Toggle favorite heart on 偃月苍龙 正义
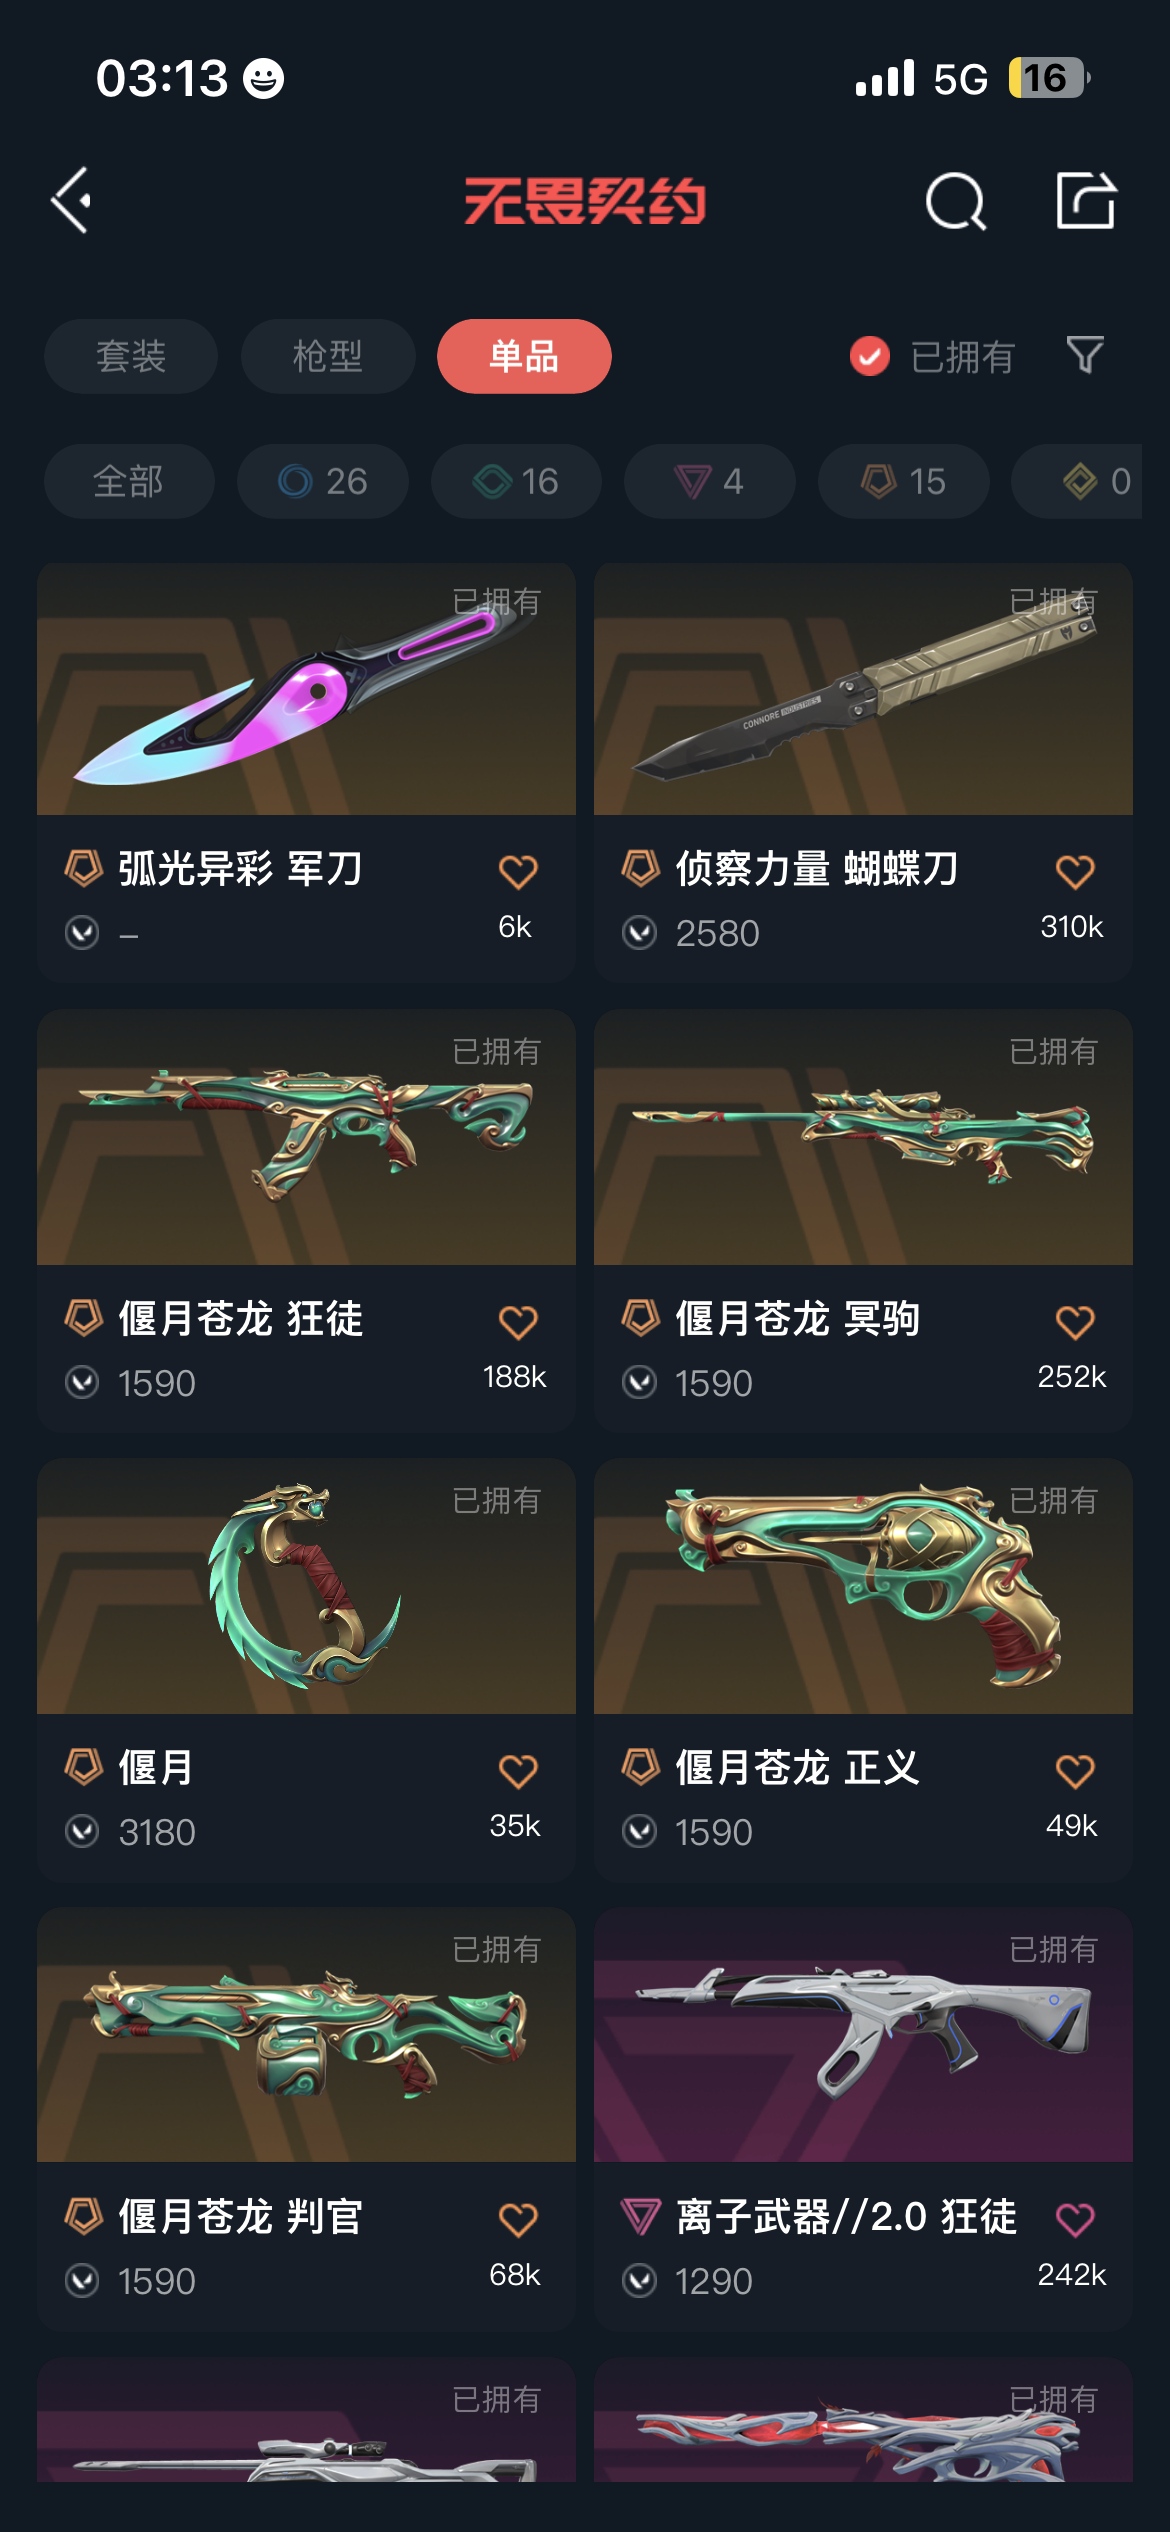The width and height of the screenshot is (1170, 2532). click(1075, 1770)
